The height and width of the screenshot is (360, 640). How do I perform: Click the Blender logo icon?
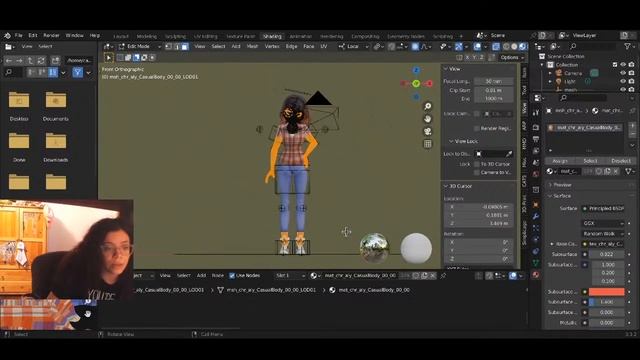click(x=7, y=36)
